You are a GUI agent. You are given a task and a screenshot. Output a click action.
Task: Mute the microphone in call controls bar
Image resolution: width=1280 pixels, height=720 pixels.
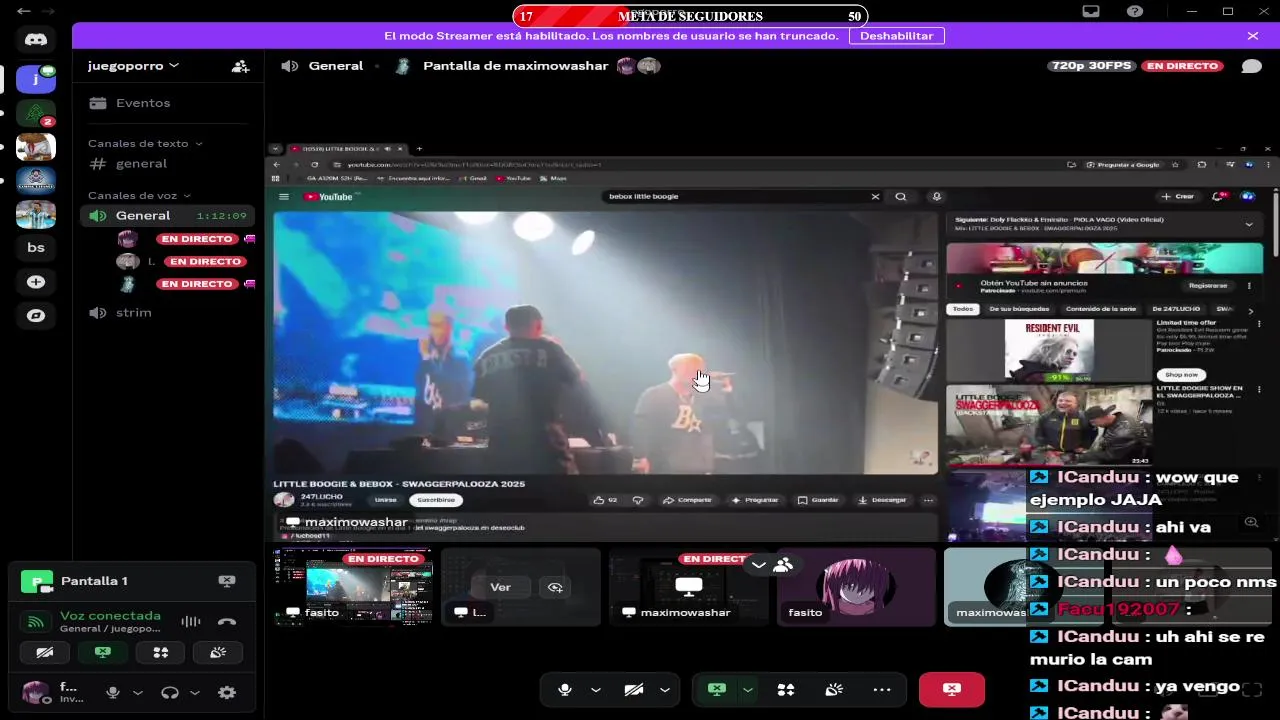coord(565,690)
